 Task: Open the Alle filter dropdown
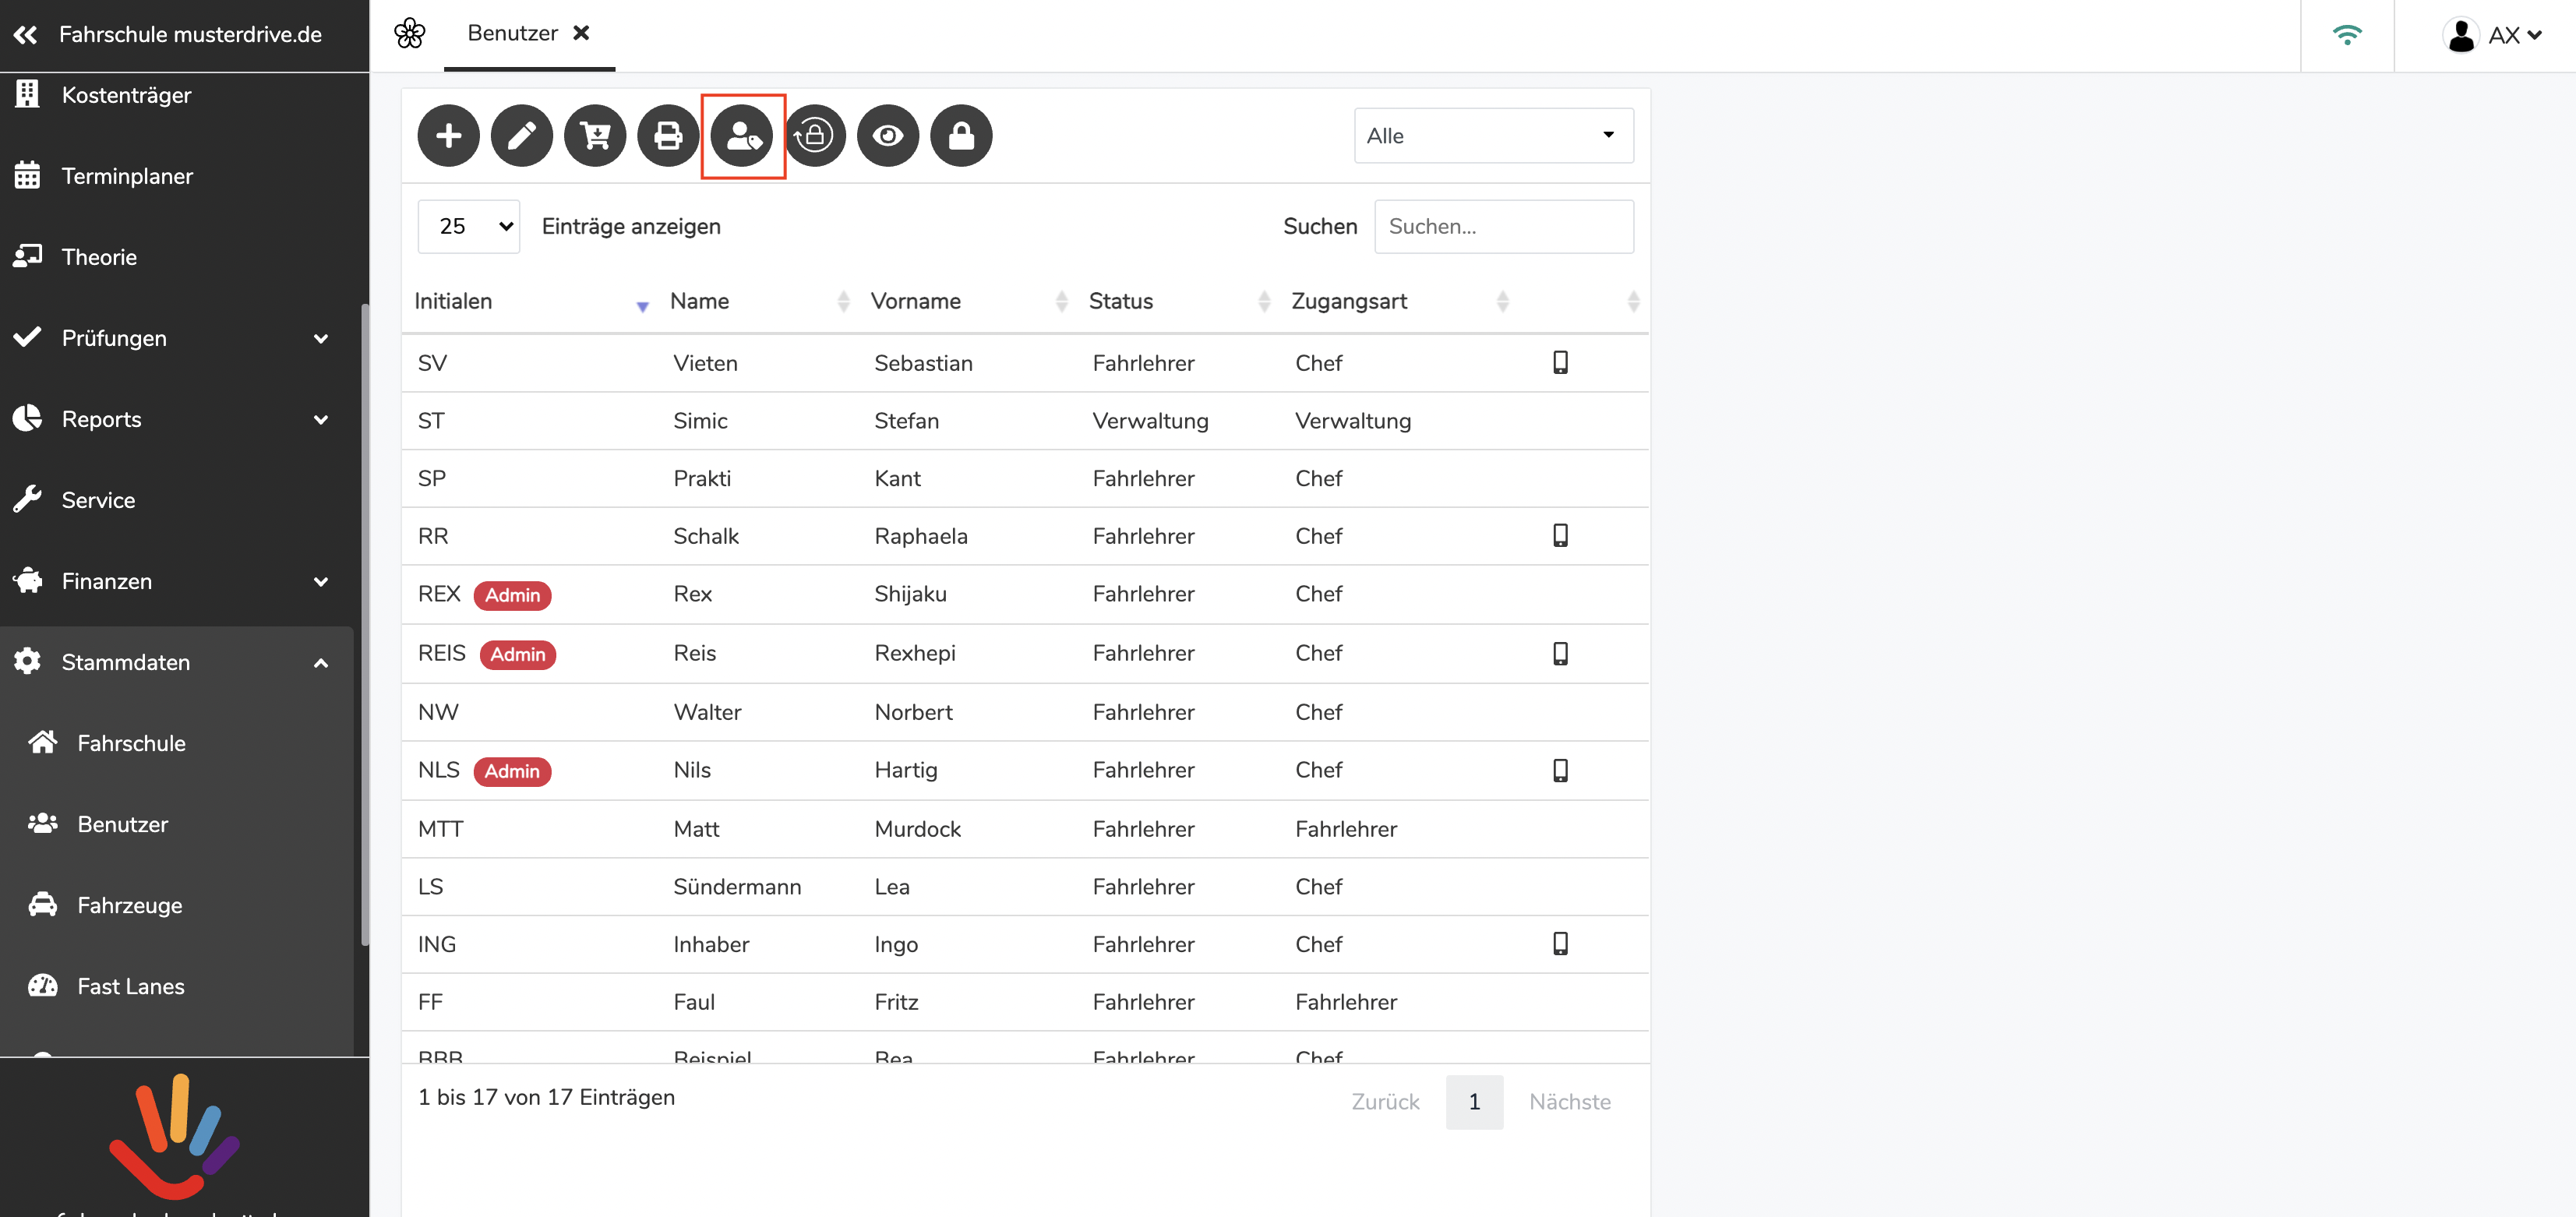point(1493,135)
